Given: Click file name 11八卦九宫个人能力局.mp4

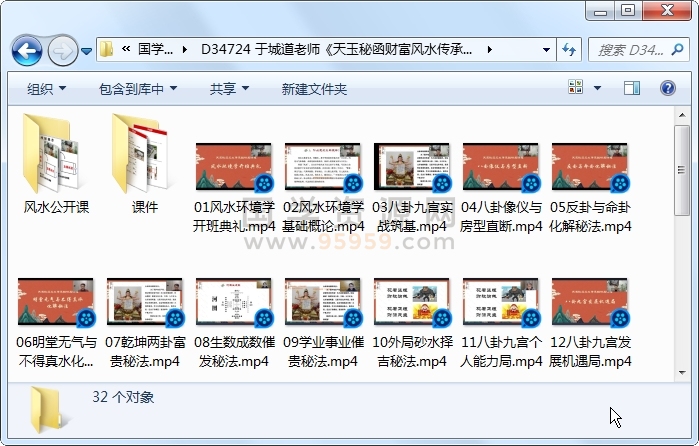Looking at the screenshot, I should [501, 351].
